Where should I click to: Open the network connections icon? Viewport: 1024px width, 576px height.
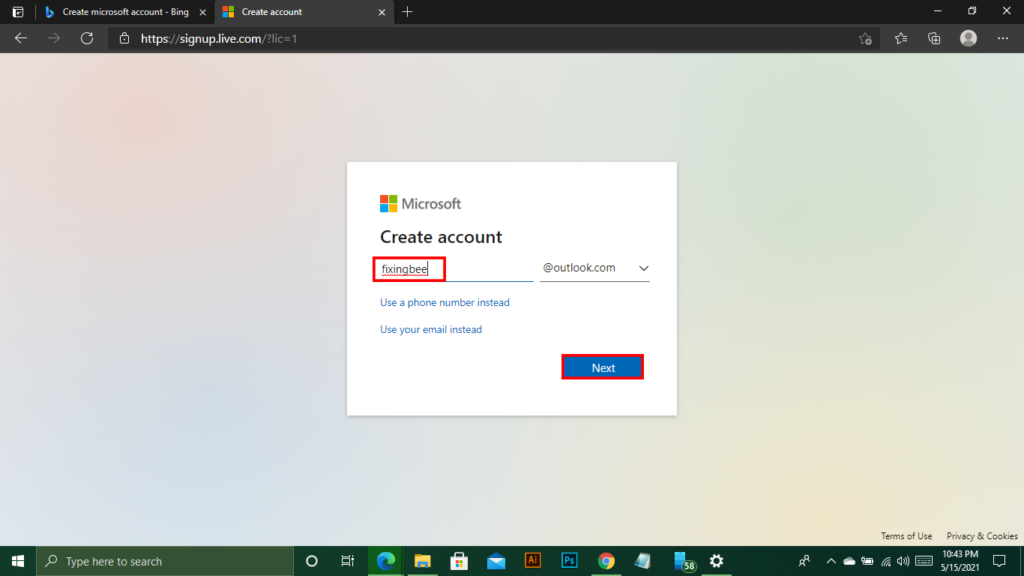point(886,561)
